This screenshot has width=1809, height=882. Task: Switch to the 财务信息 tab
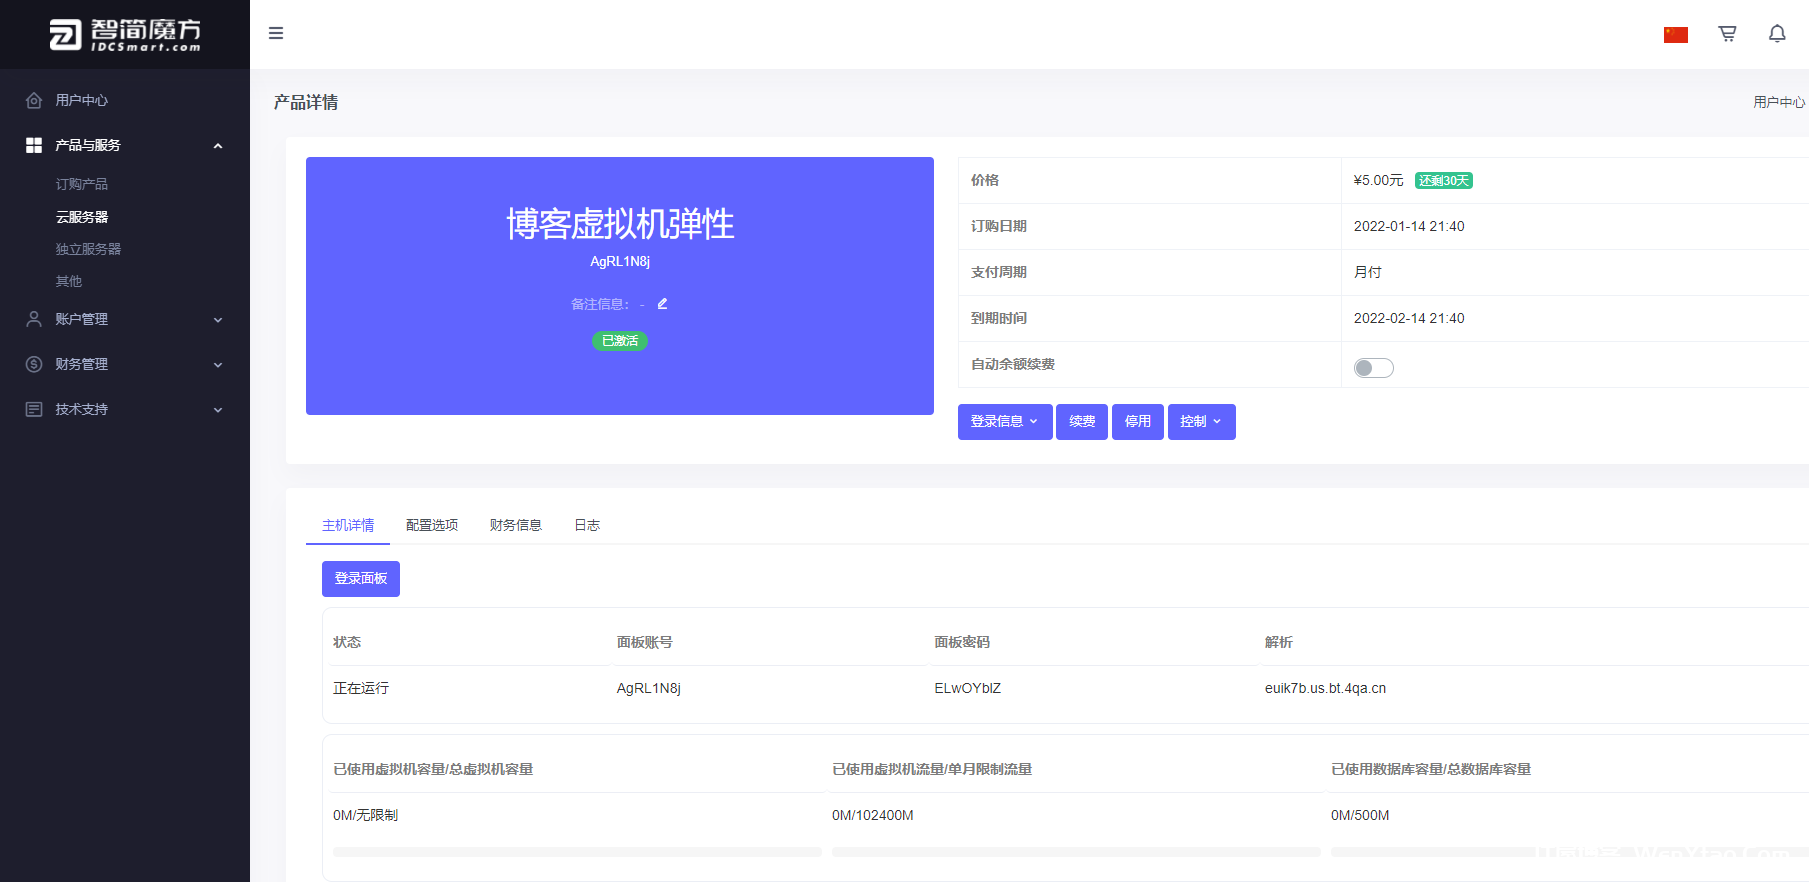click(516, 525)
